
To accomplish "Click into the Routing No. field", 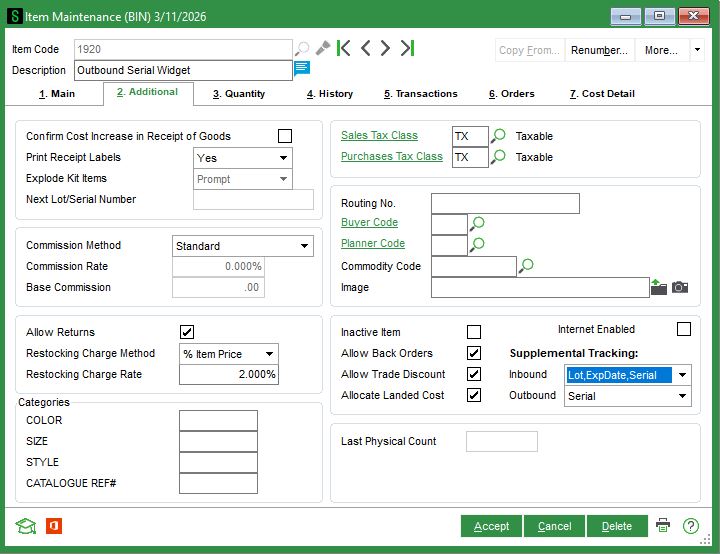I will [x=505, y=204].
